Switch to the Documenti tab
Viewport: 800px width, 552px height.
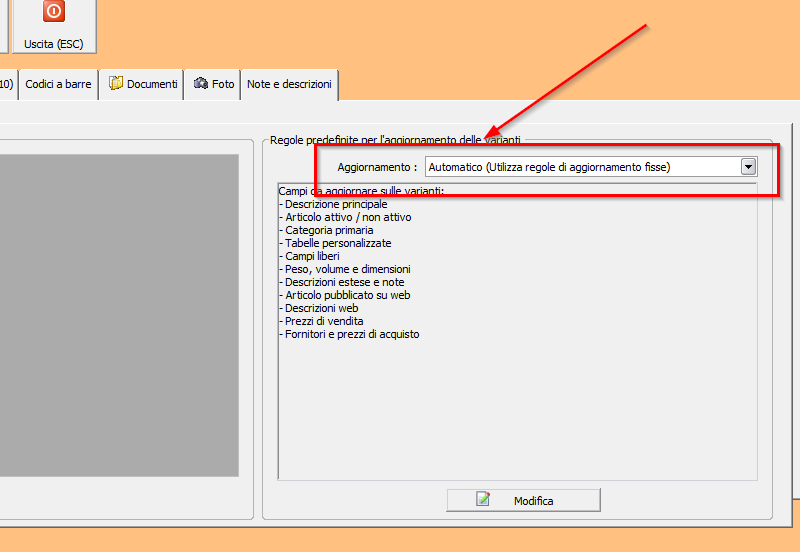point(142,84)
